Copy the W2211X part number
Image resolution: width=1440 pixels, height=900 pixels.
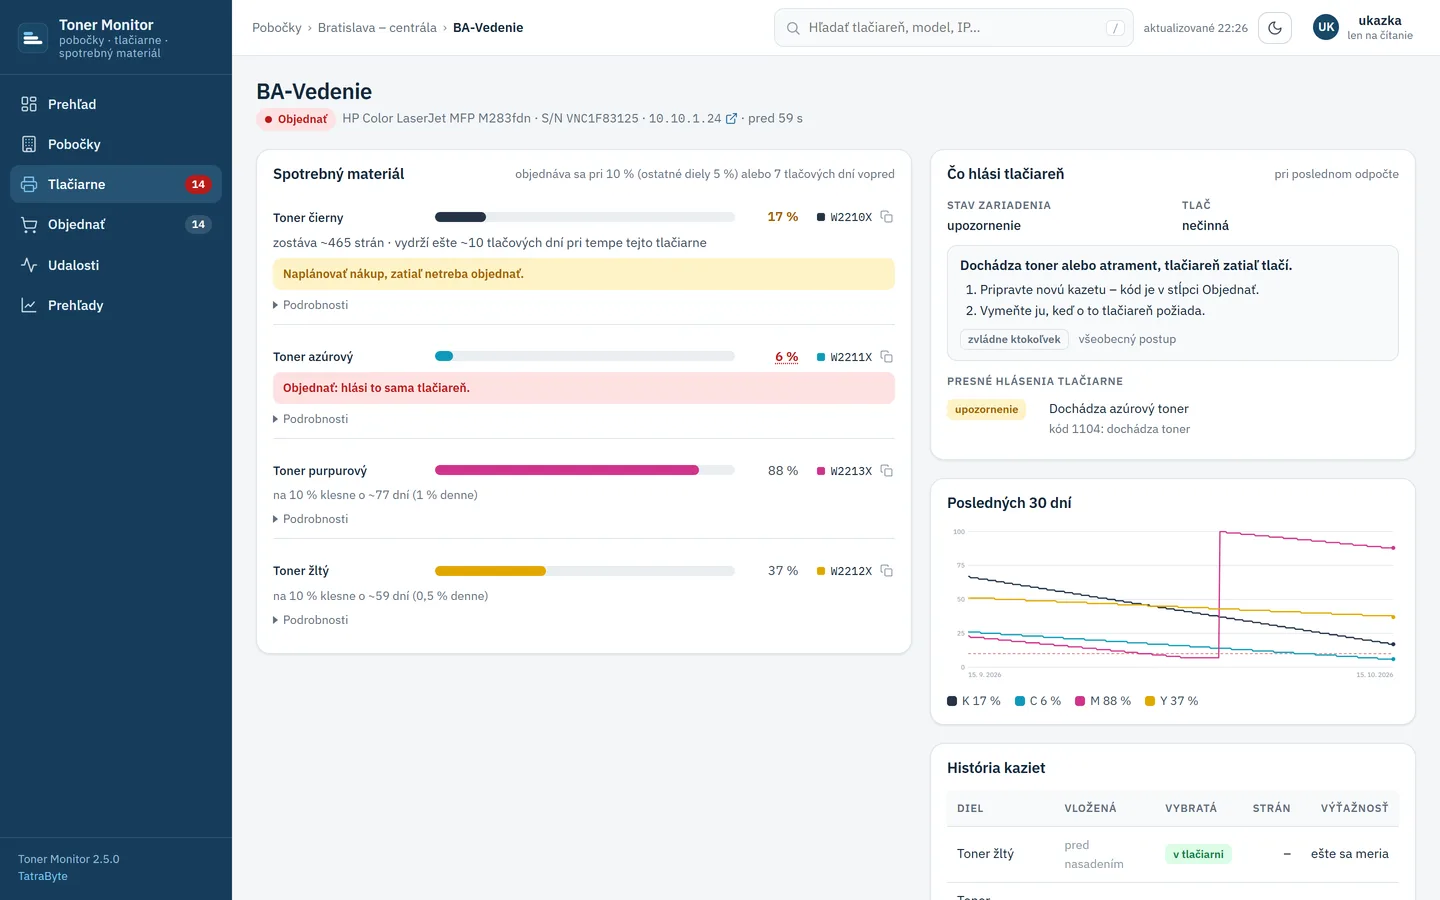886,357
